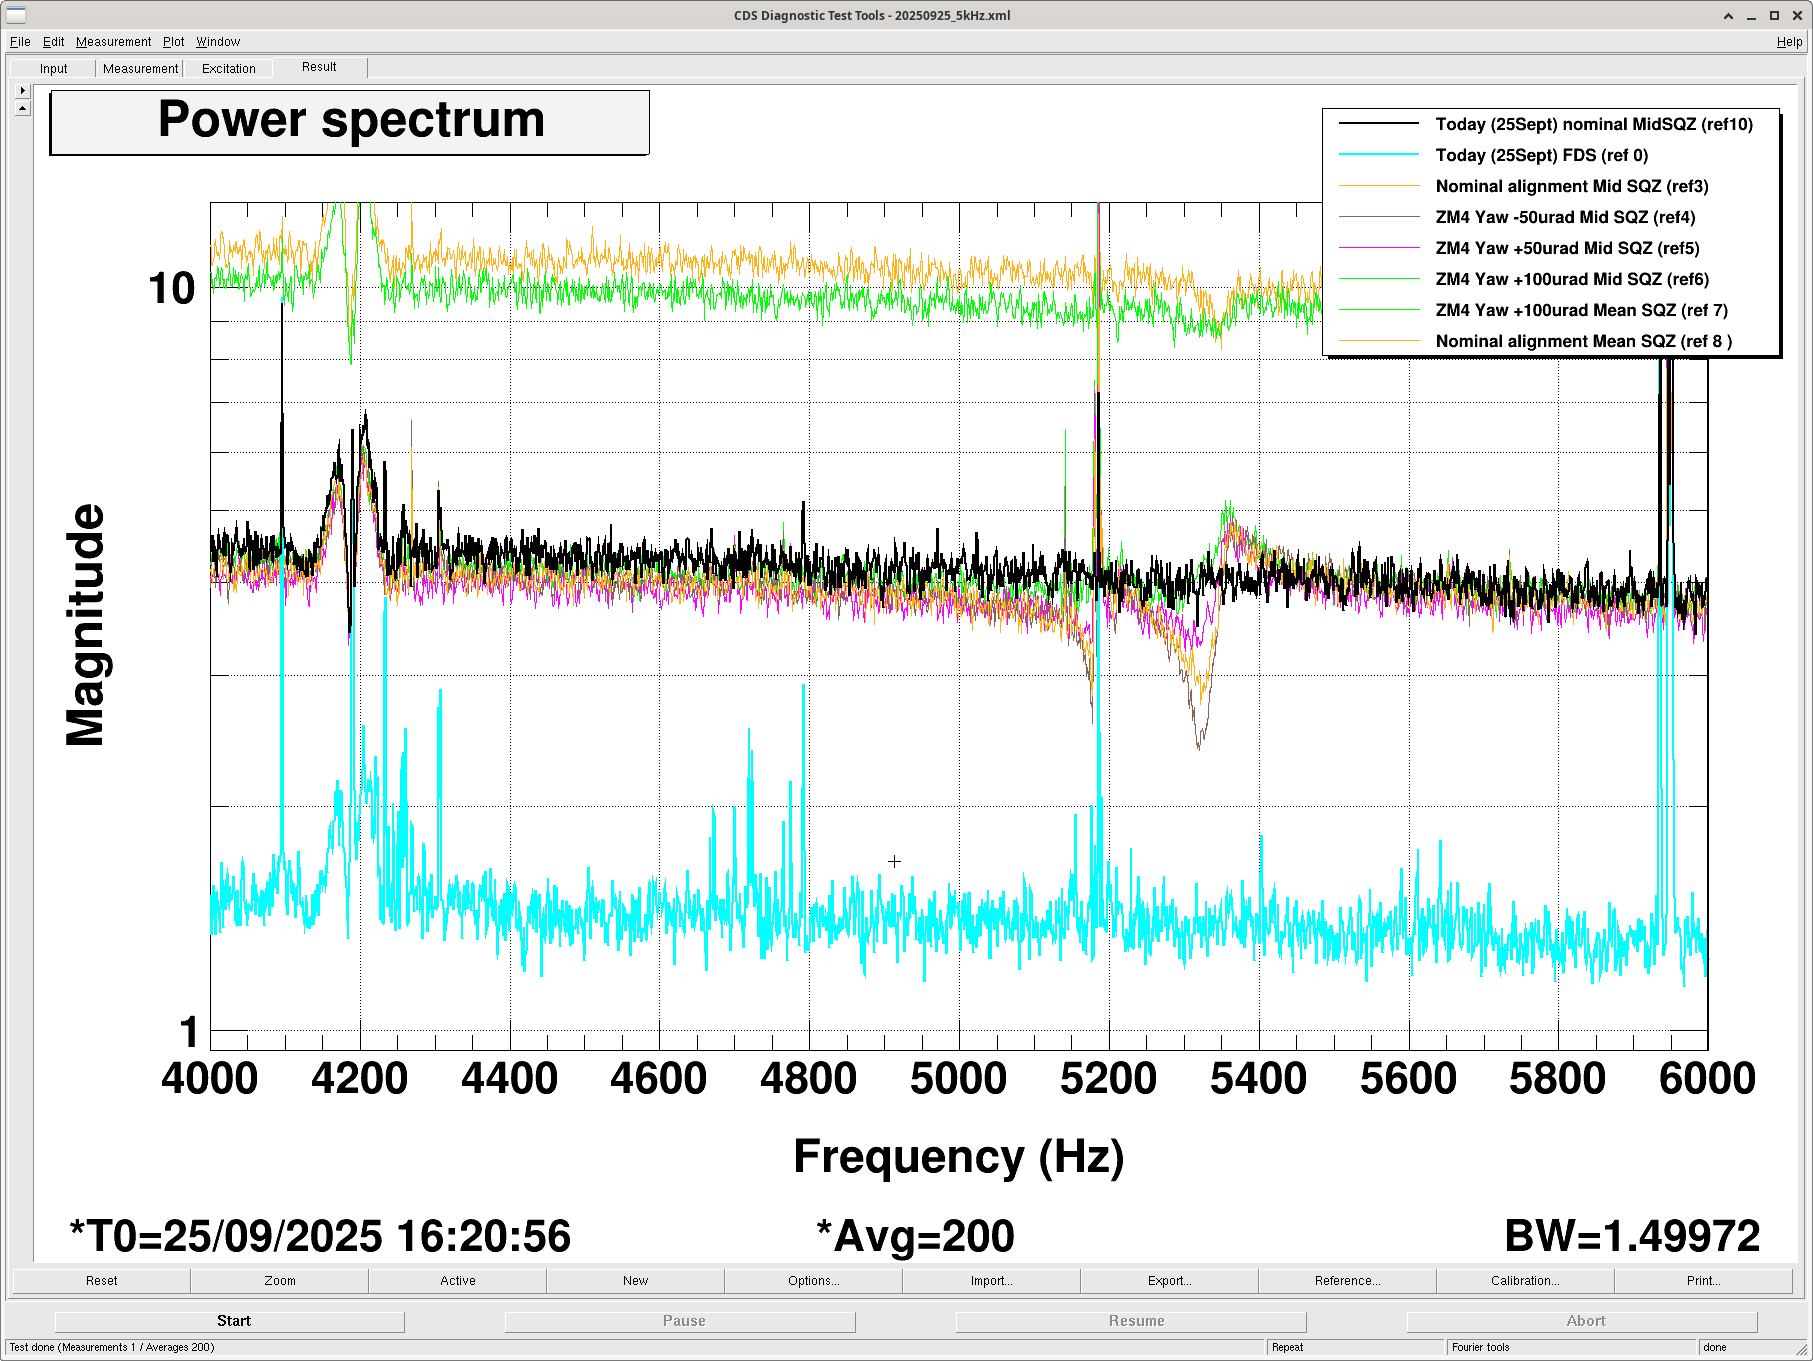1813x1361 pixels.
Task: Open the Reference... dialog
Action: point(1347,1280)
